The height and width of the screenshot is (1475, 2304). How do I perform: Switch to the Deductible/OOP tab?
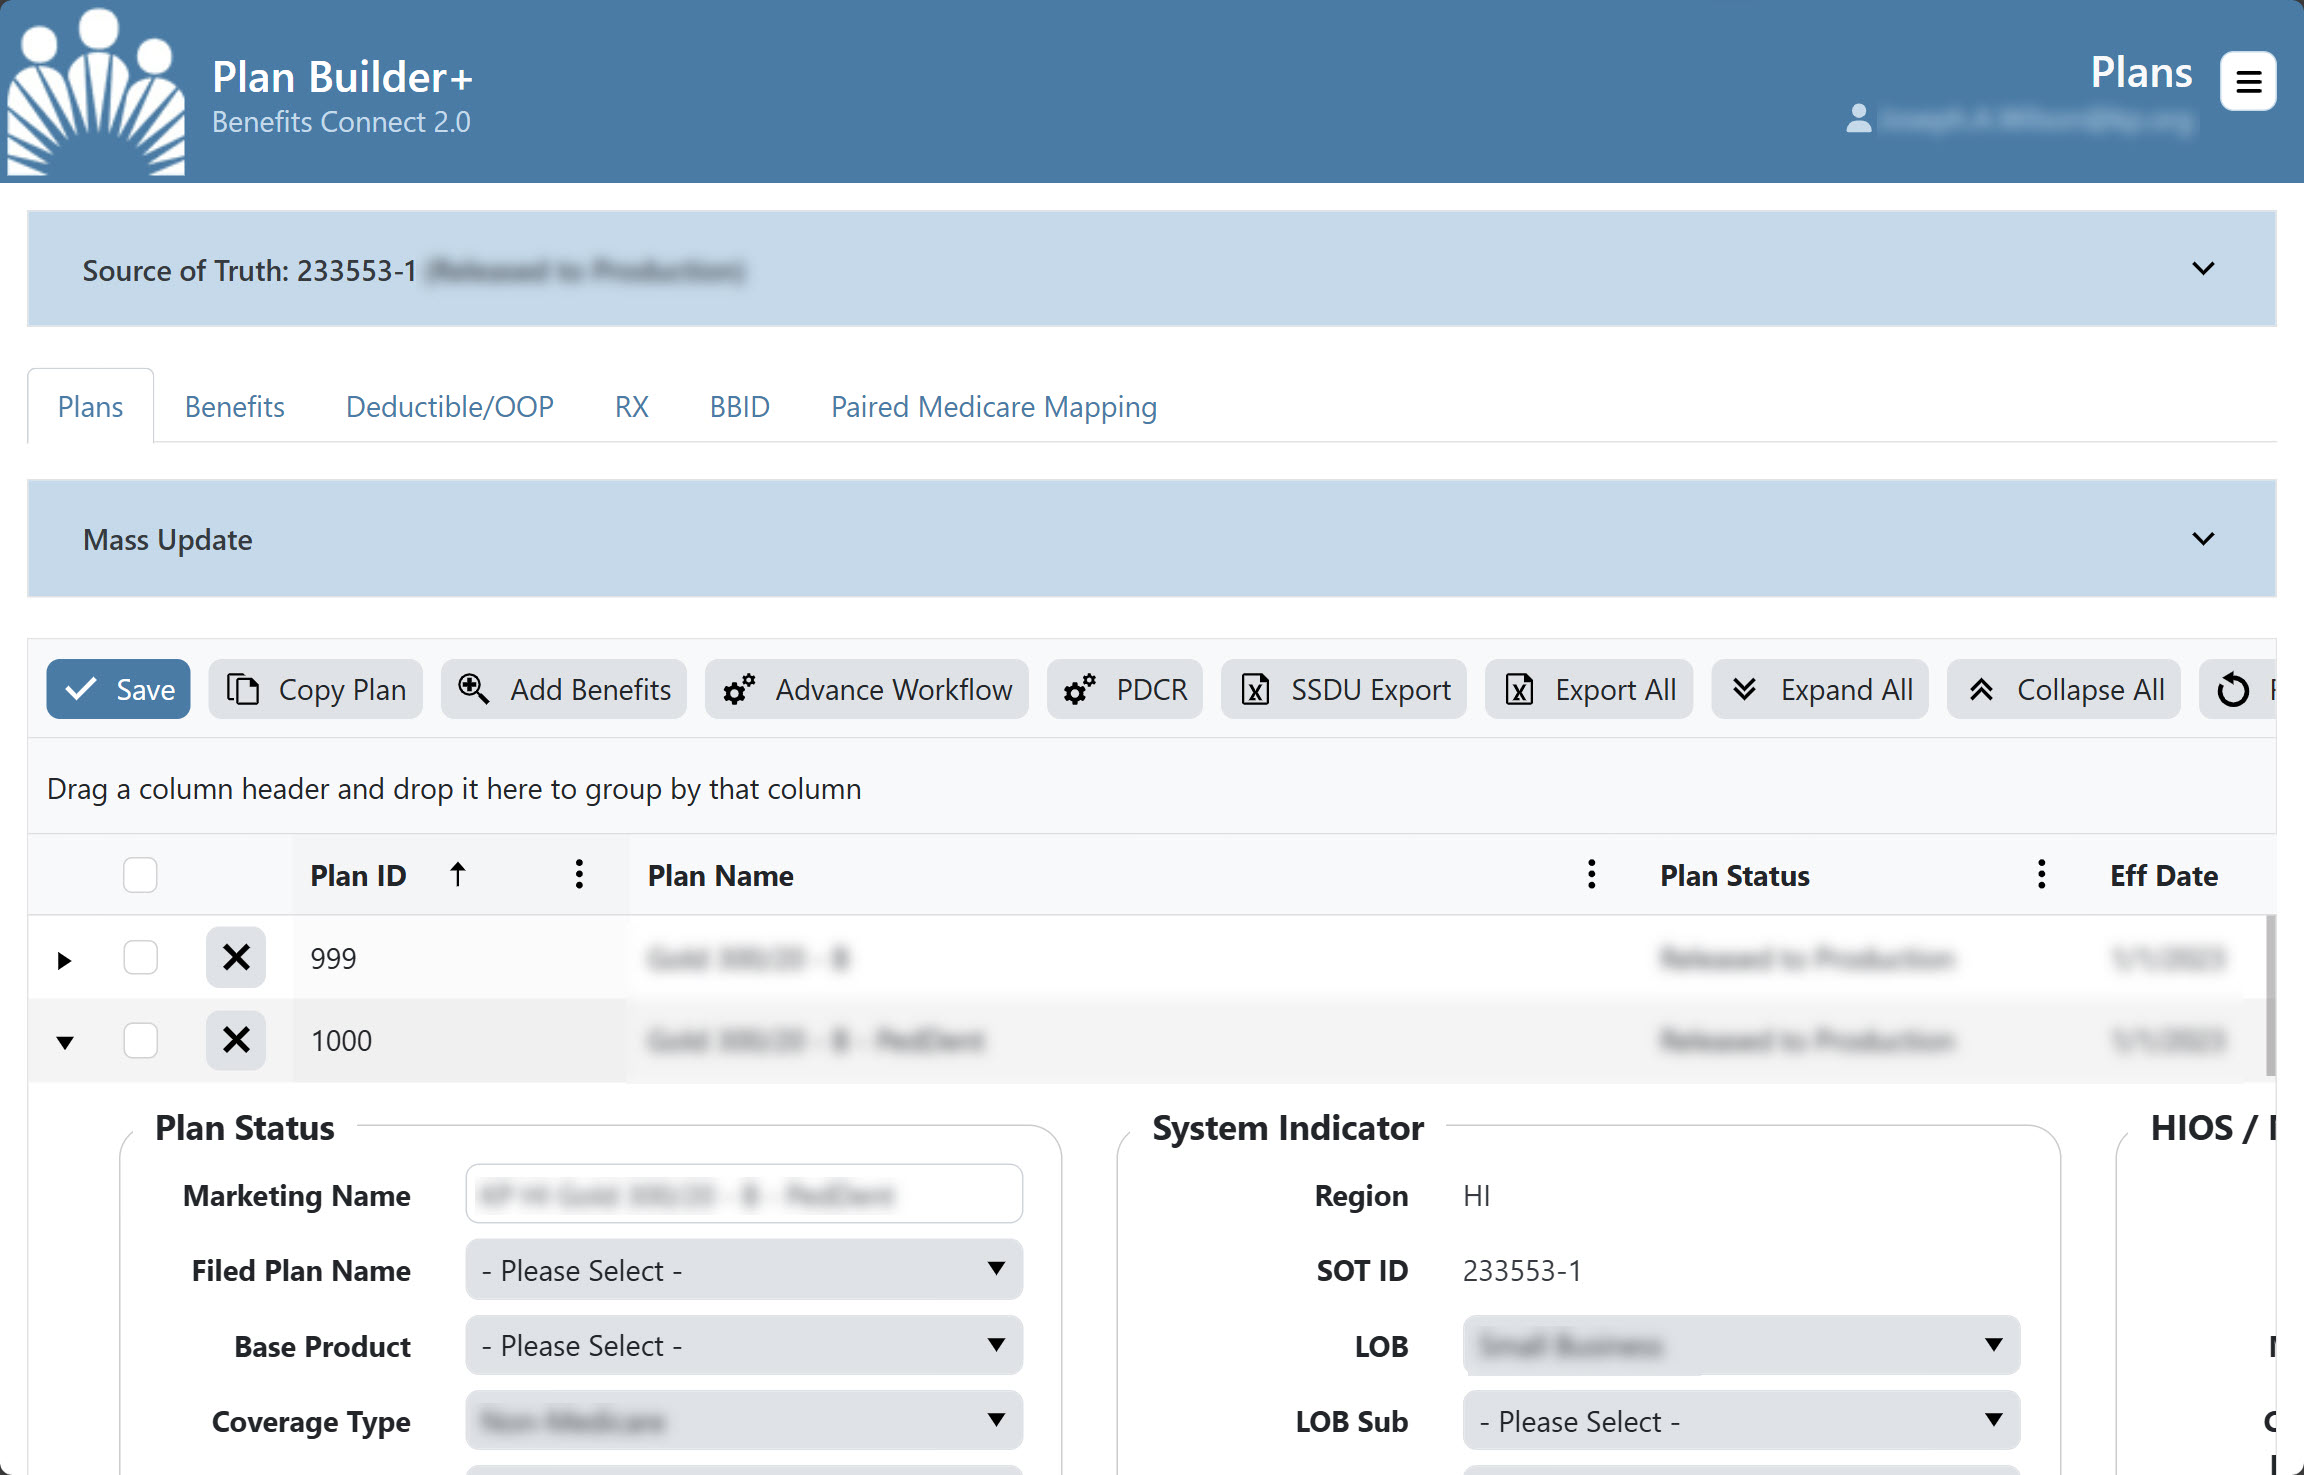pos(450,405)
